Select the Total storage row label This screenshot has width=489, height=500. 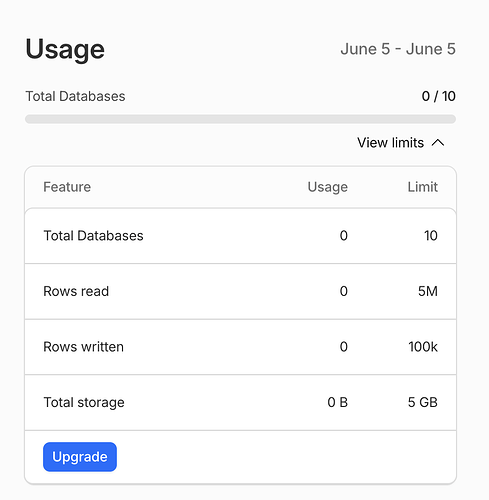tap(84, 403)
